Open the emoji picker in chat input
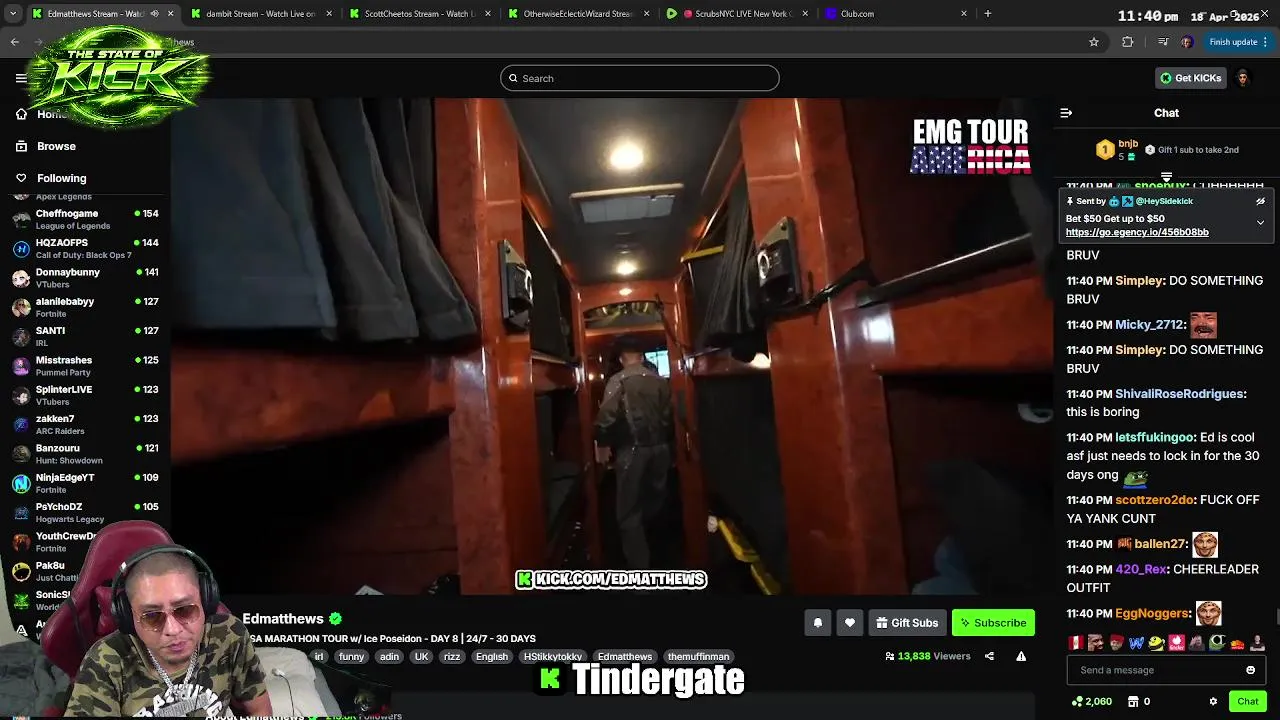The height and width of the screenshot is (720, 1280). tap(1250, 670)
